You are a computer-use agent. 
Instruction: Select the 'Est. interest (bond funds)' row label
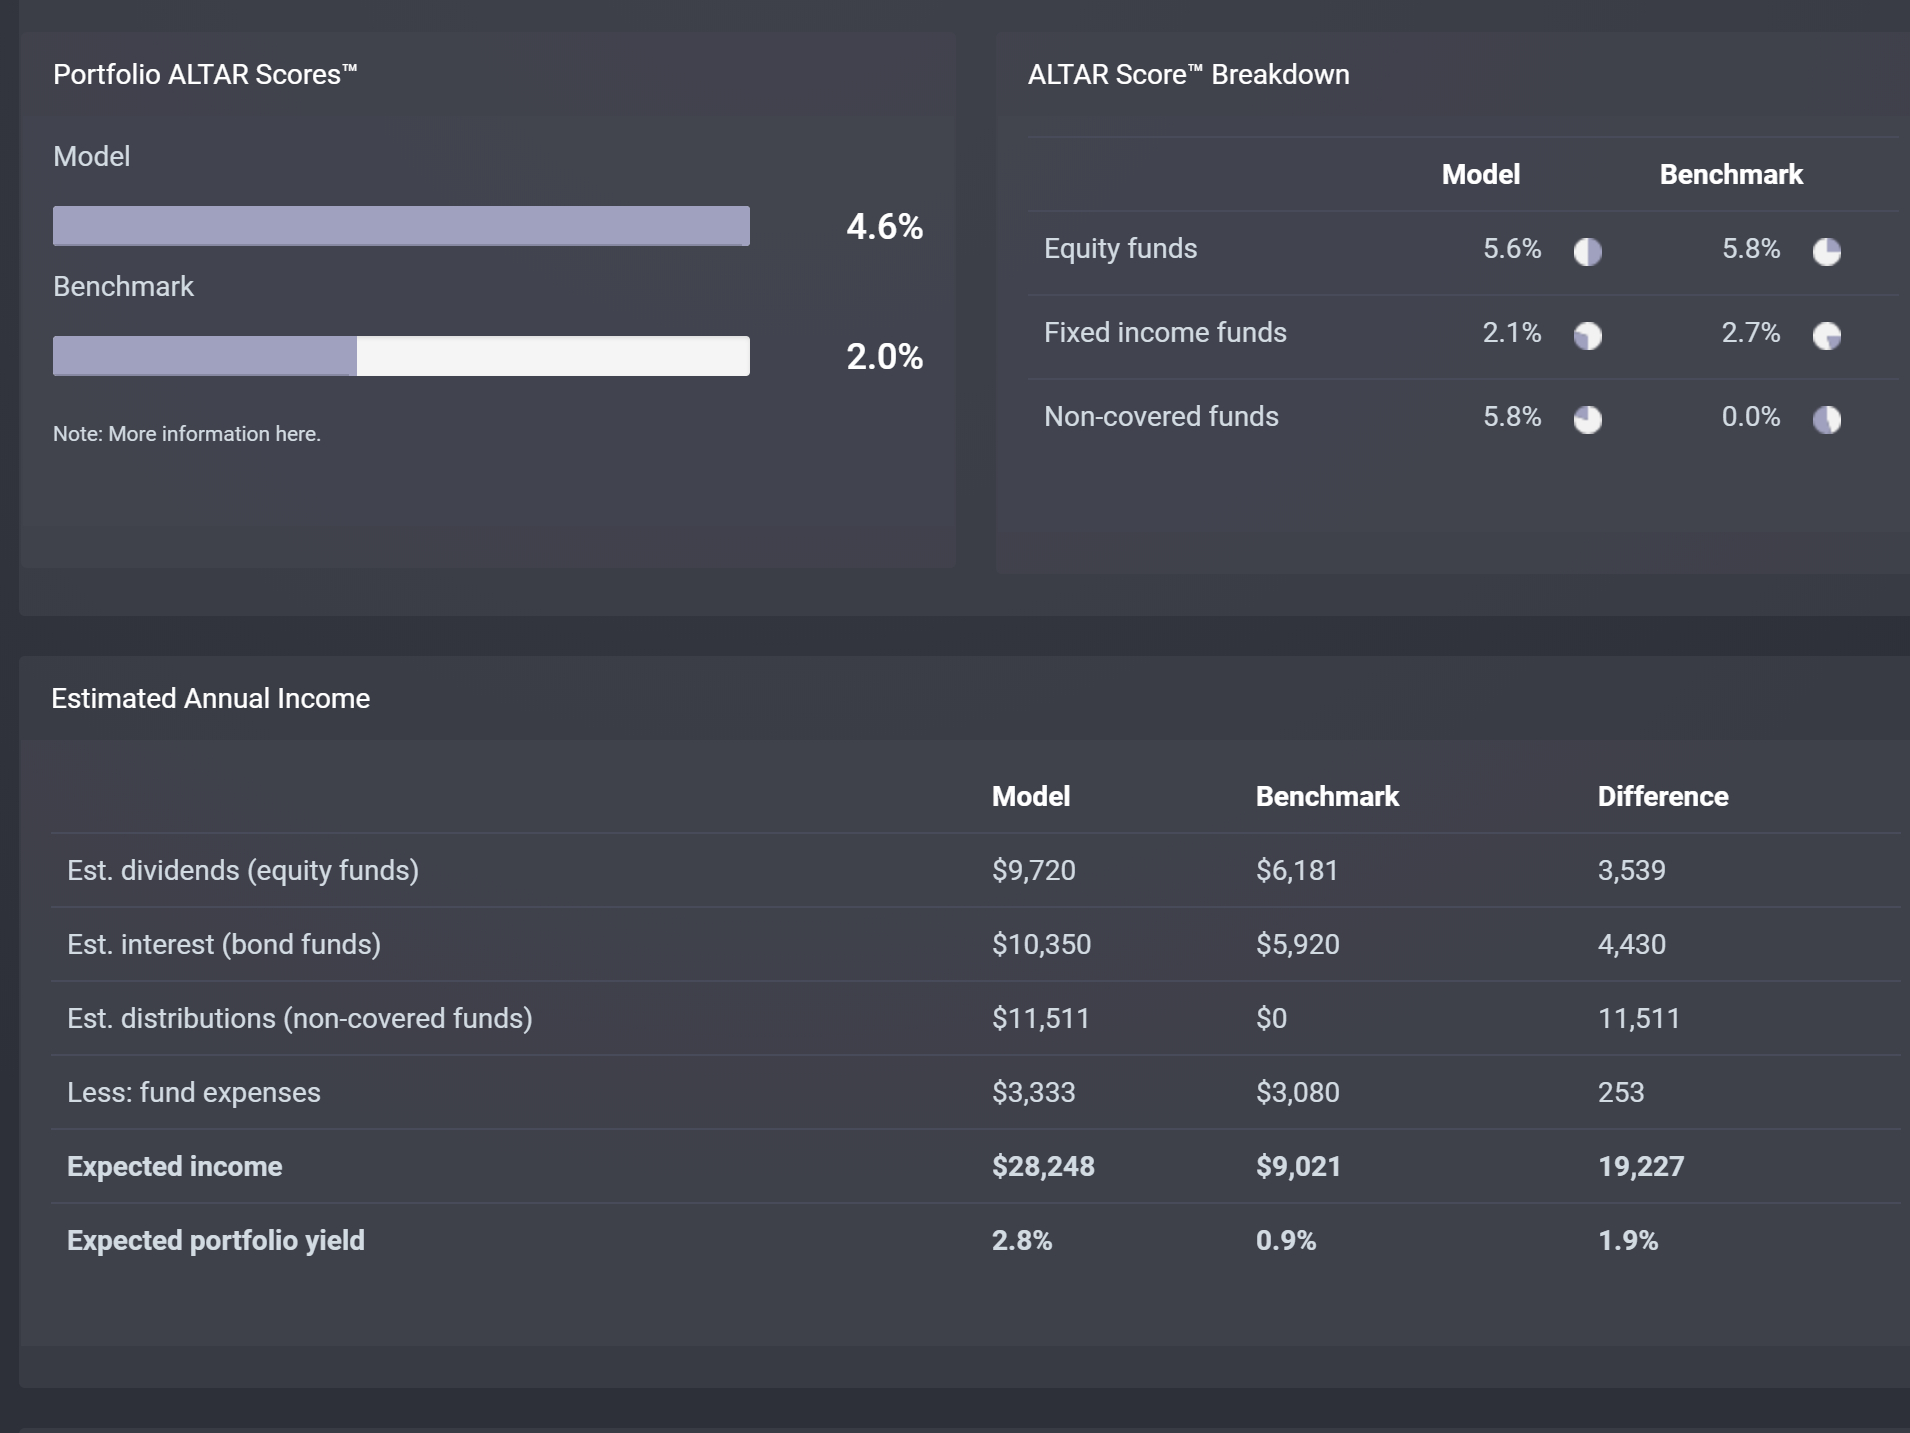[224, 945]
